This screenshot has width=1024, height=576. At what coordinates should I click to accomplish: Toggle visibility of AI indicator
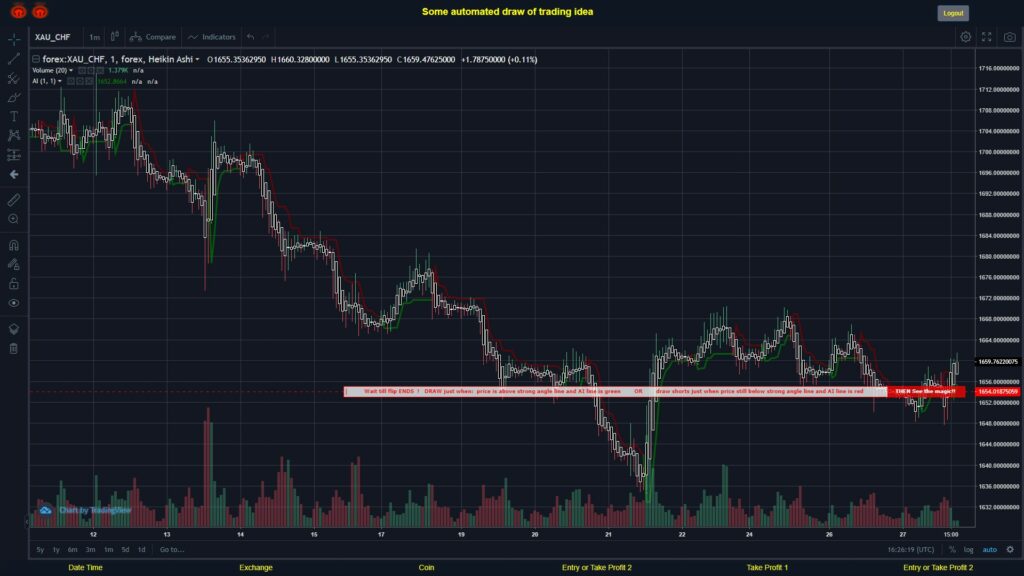(x=71, y=82)
